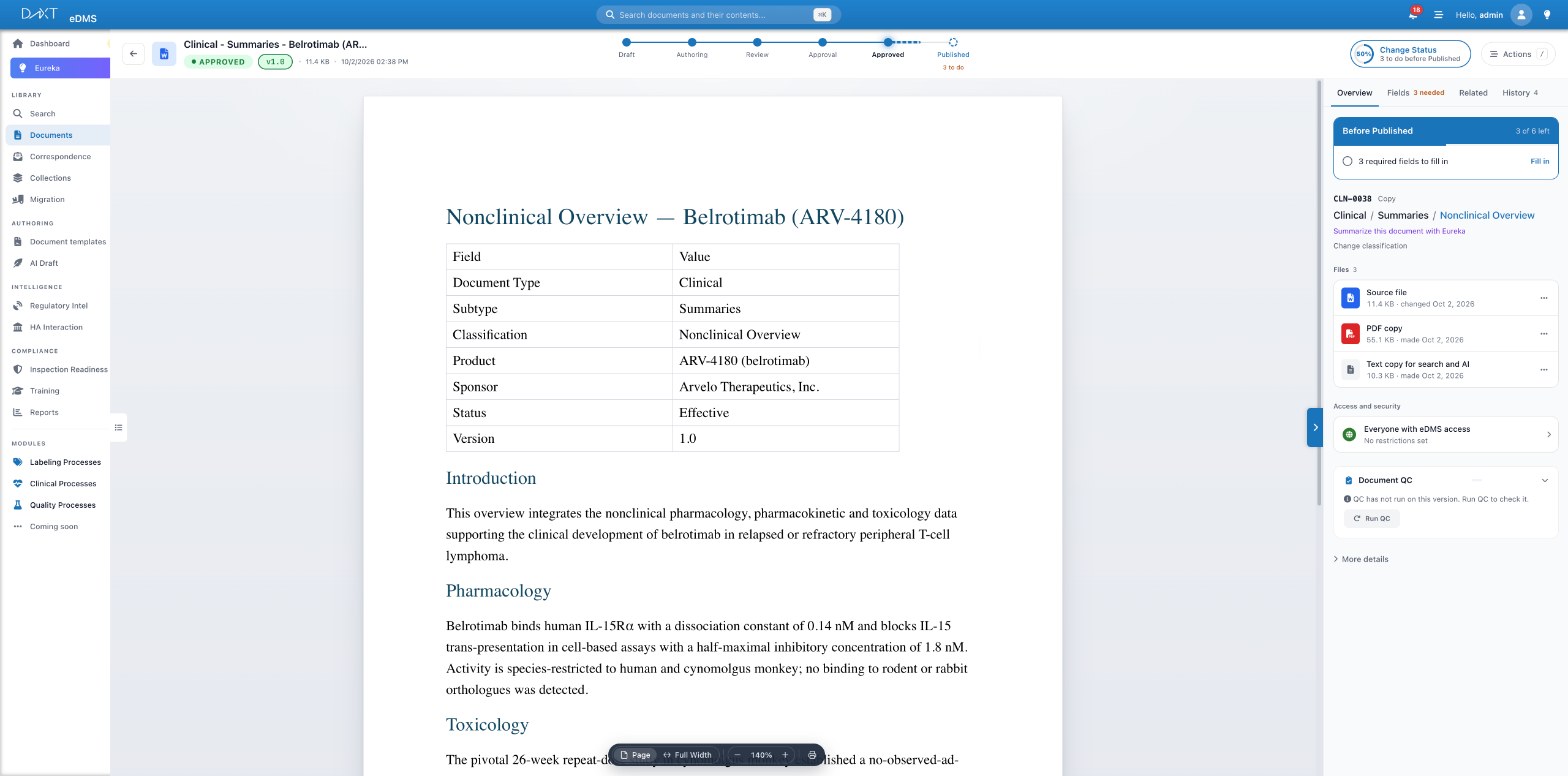Switch to the Fields tab

coord(1415,93)
